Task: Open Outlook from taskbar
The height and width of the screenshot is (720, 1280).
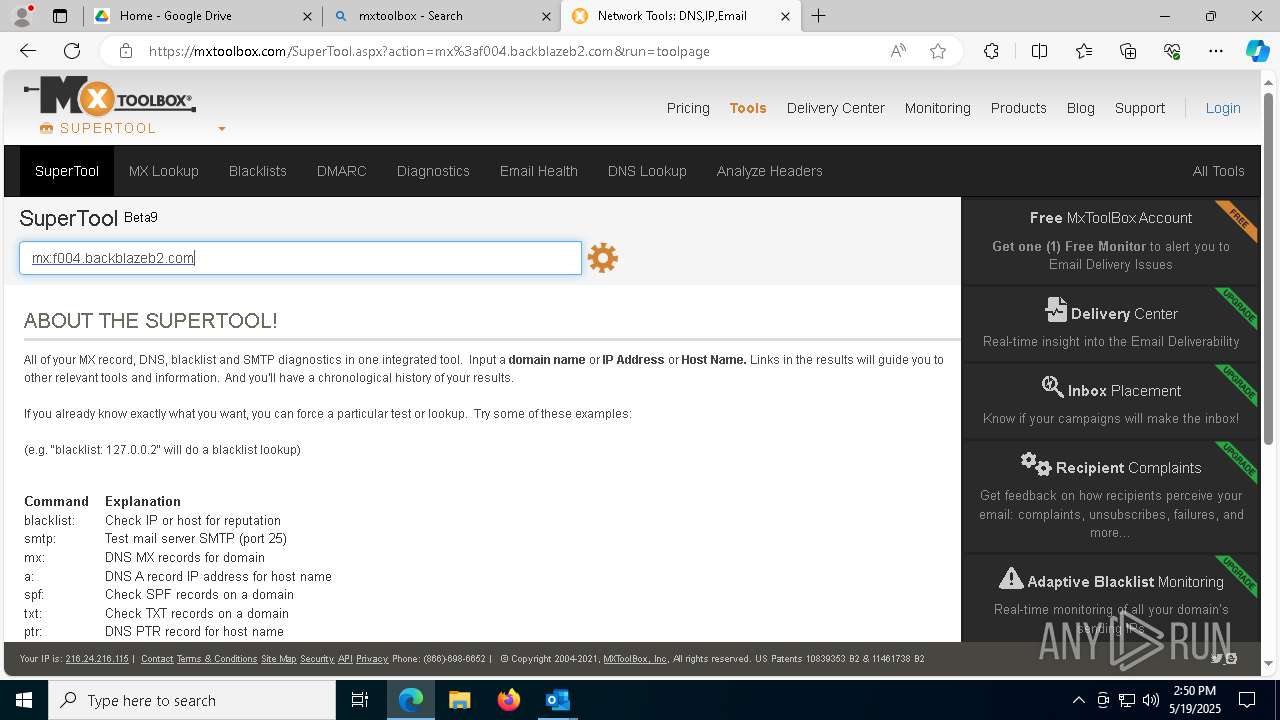Action: tap(557, 700)
